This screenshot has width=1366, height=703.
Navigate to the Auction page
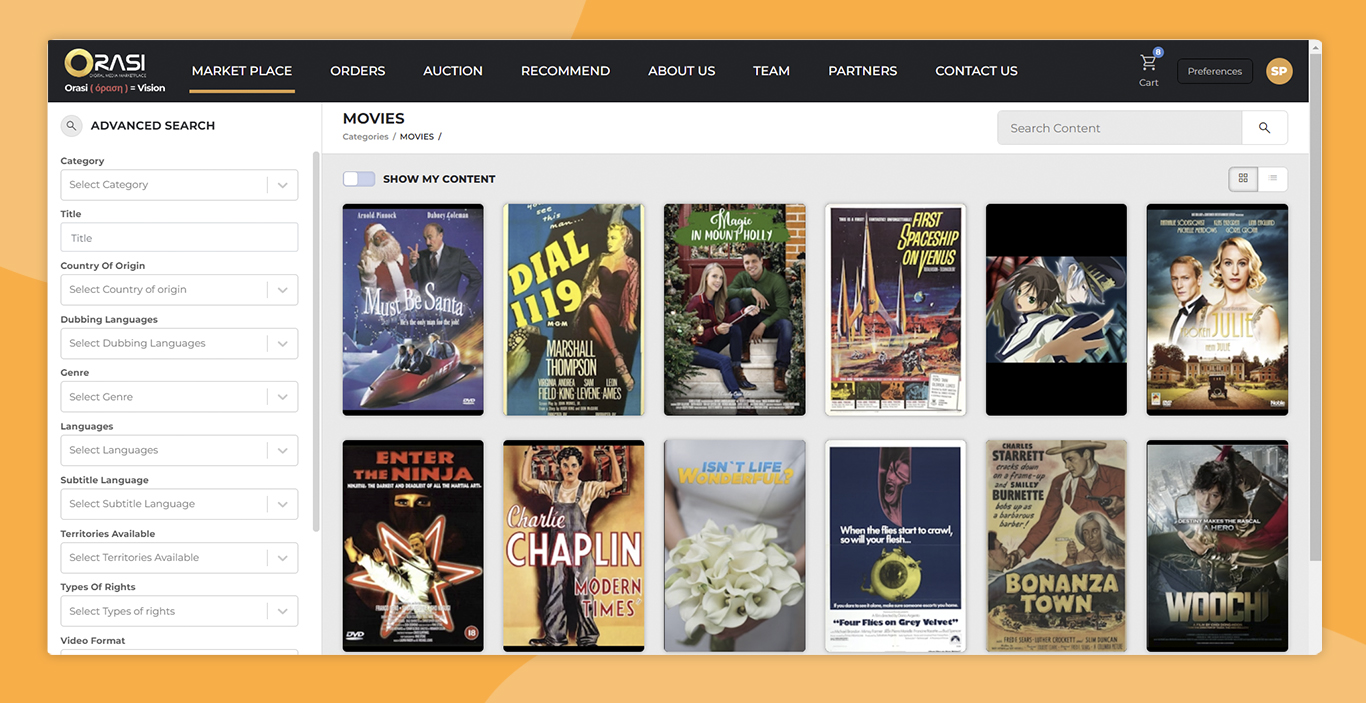tap(453, 71)
